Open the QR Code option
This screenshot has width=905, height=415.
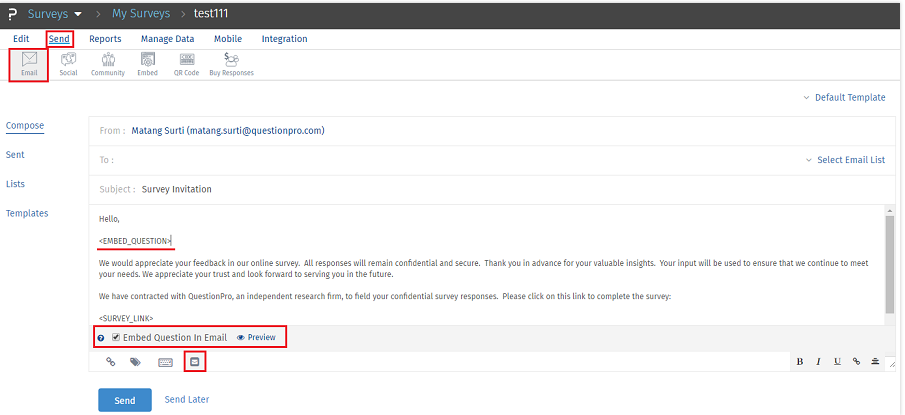186,64
